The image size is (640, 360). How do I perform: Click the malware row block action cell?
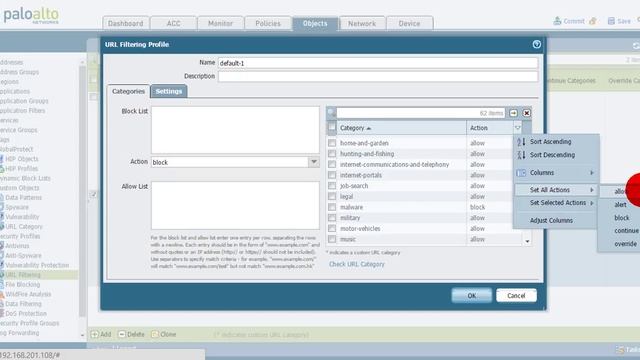pyautogui.click(x=494, y=207)
